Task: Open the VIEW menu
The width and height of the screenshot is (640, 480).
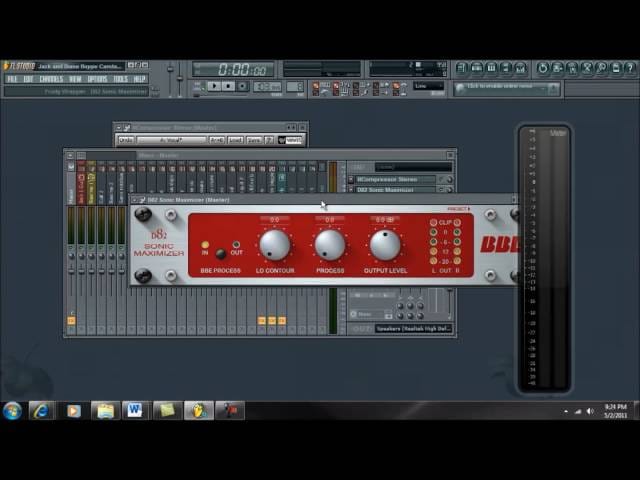Action: (x=75, y=79)
